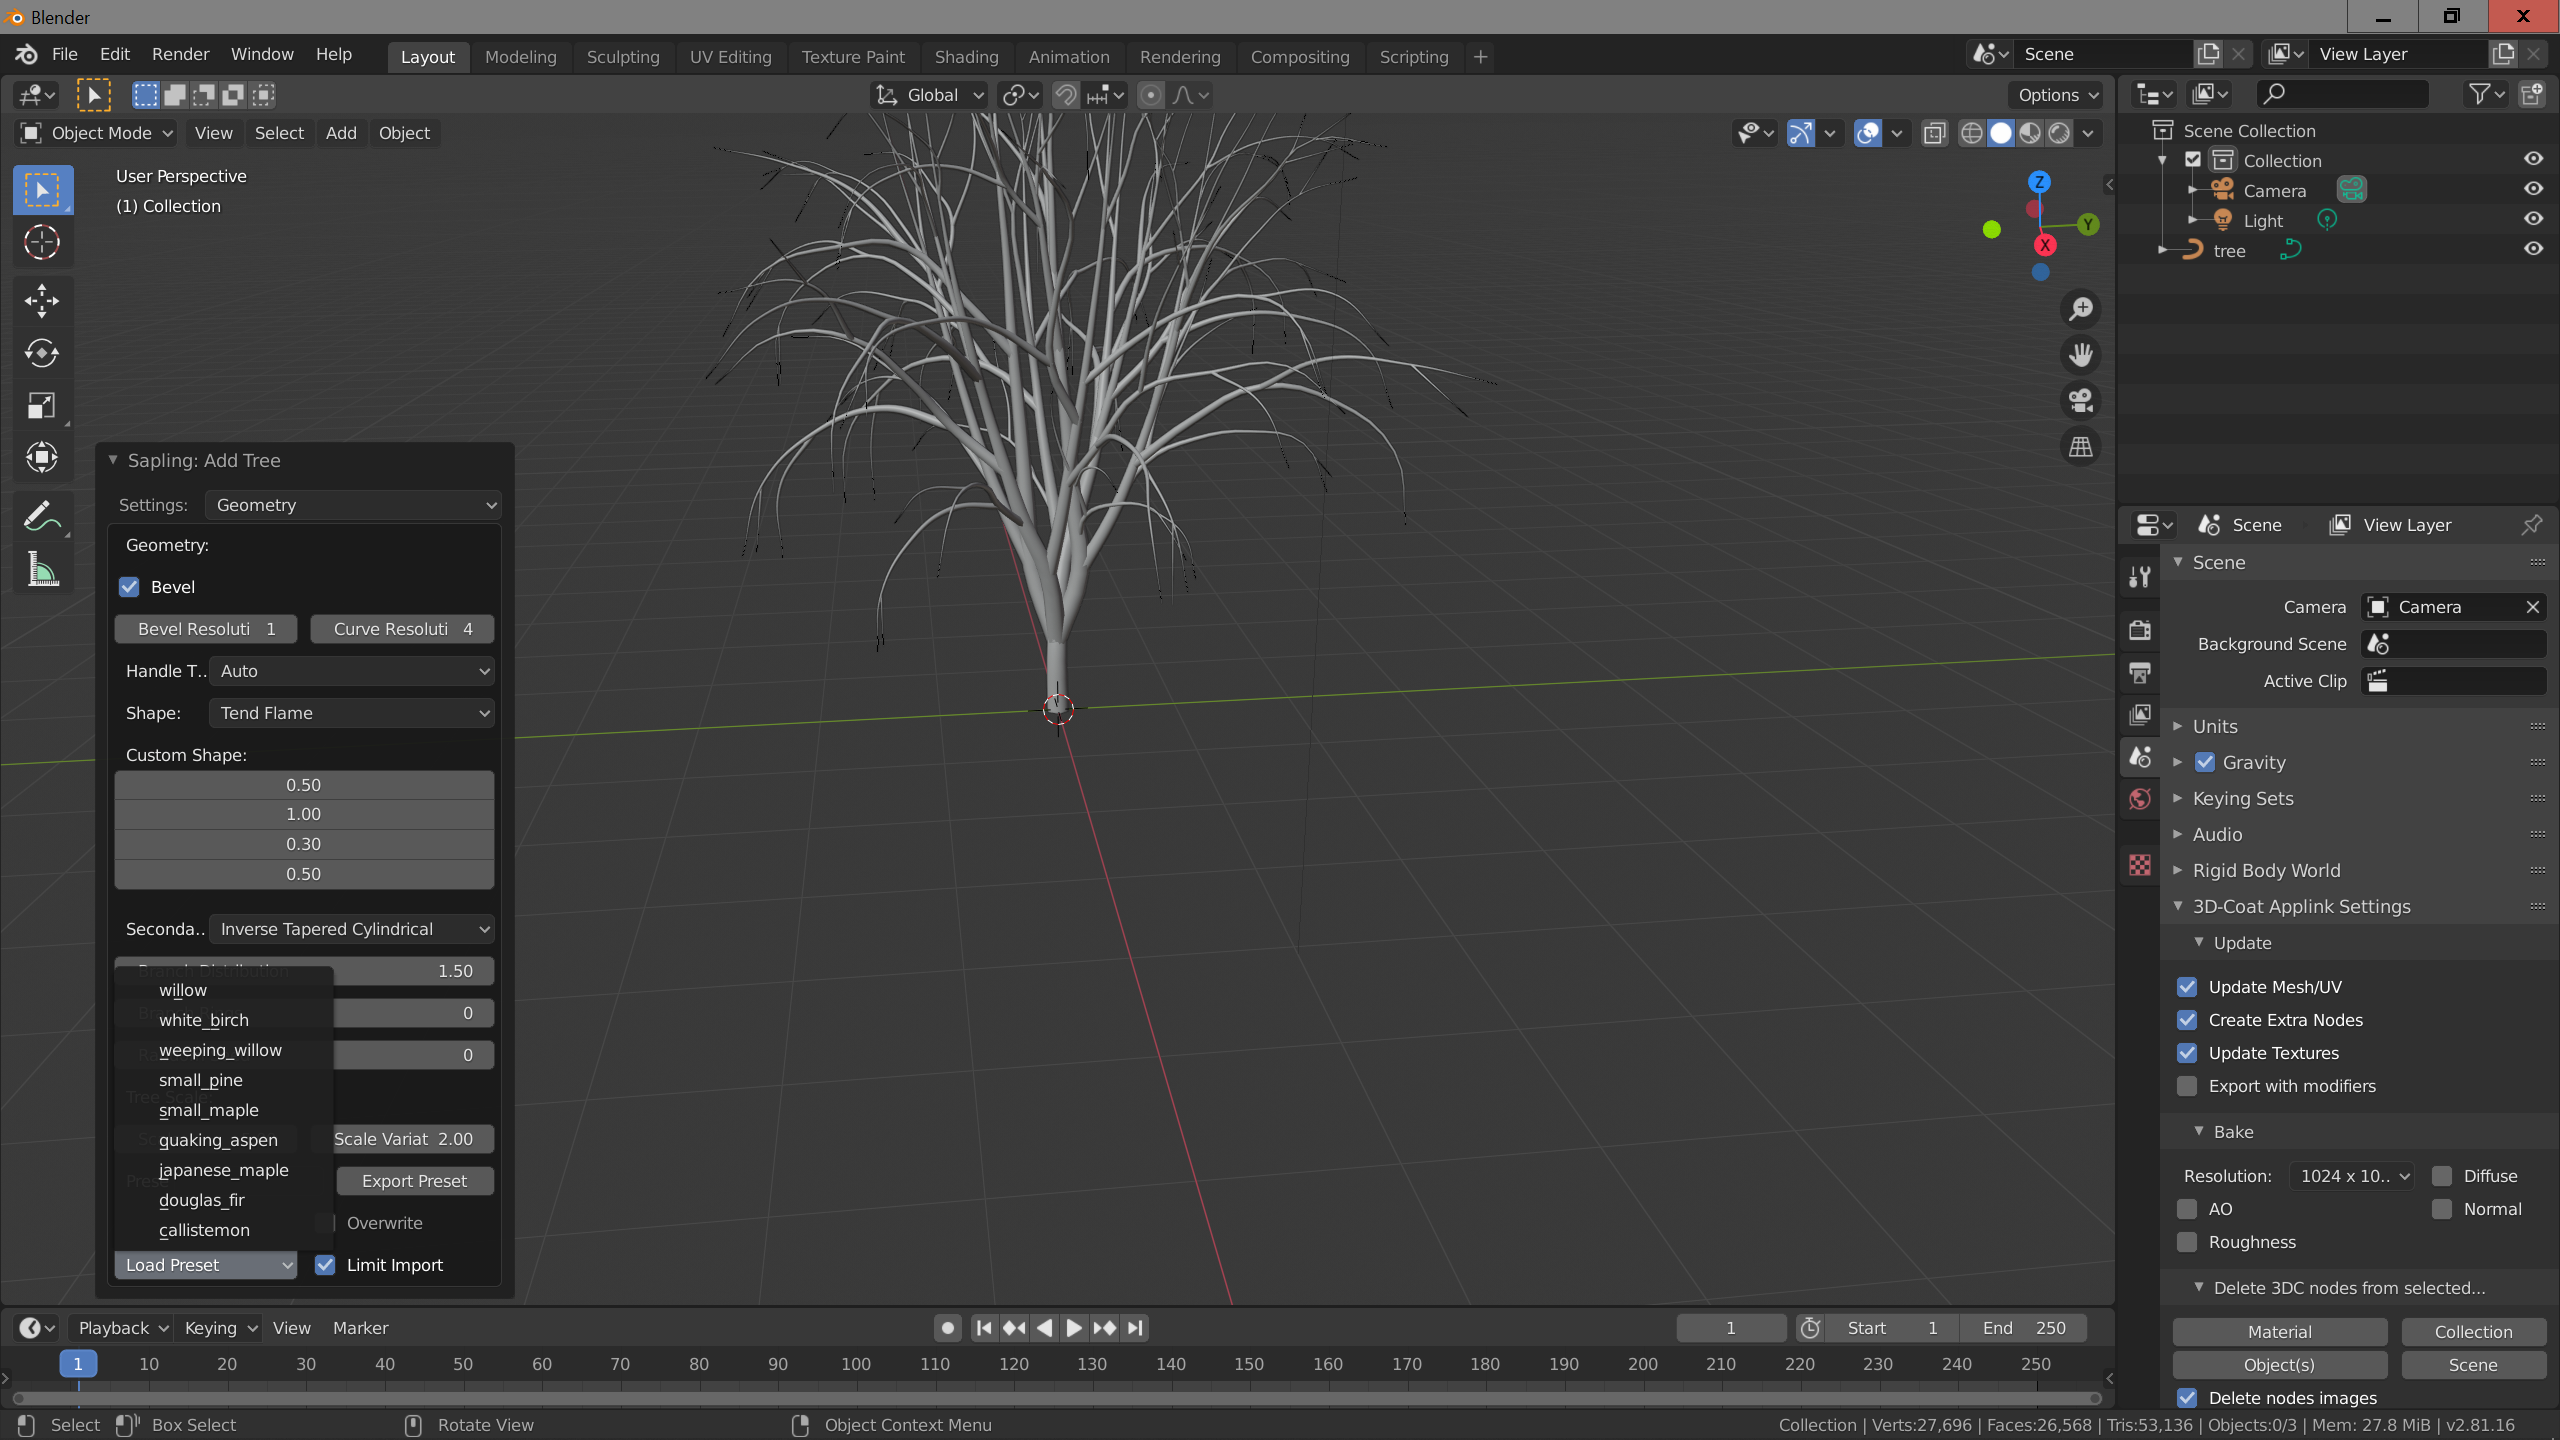Toggle camera view icon in viewport

click(2081, 401)
